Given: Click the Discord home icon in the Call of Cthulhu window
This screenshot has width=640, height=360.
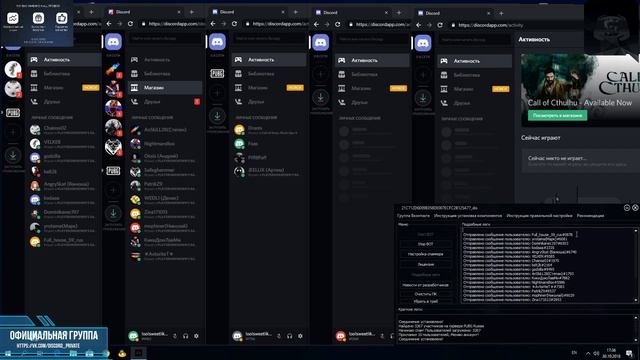Looking at the screenshot, I should tap(423, 43).
